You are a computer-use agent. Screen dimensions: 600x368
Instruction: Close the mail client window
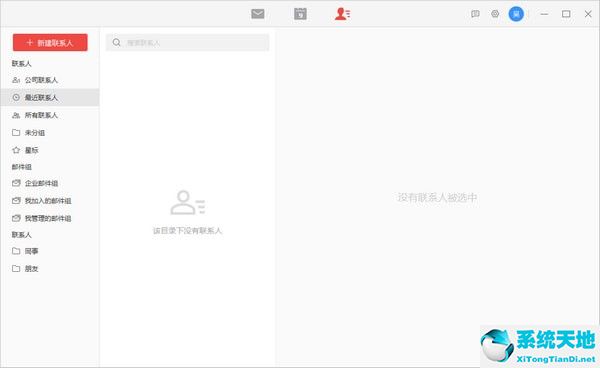[588, 14]
